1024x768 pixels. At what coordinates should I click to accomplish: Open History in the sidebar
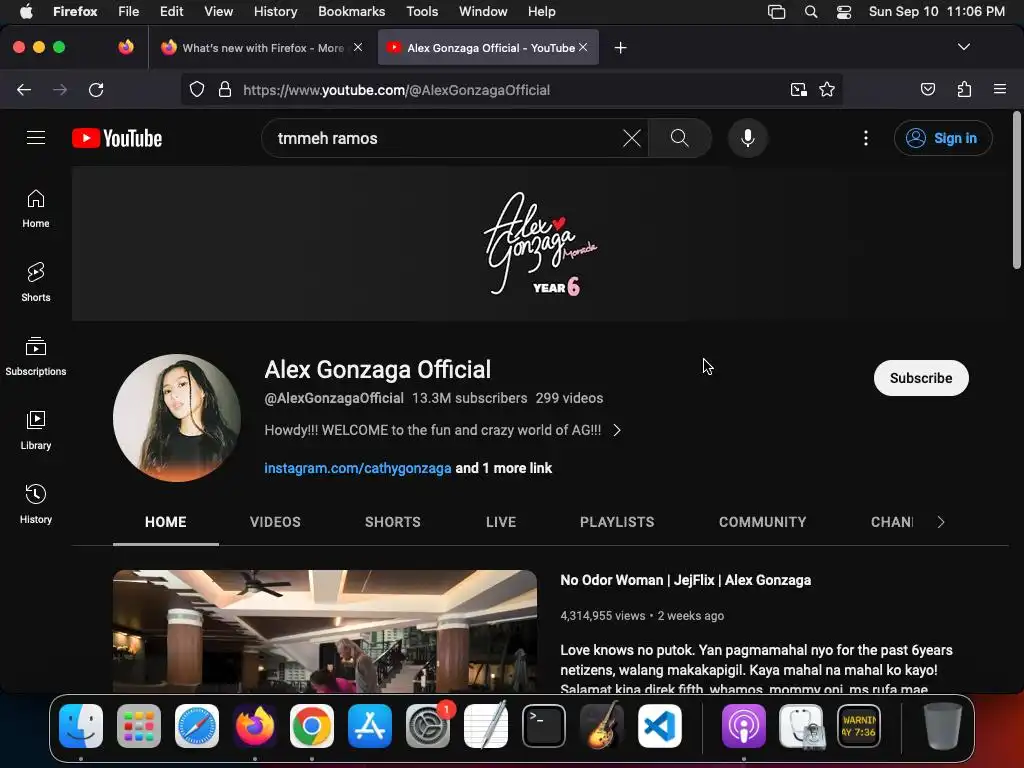pyautogui.click(x=36, y=504)
